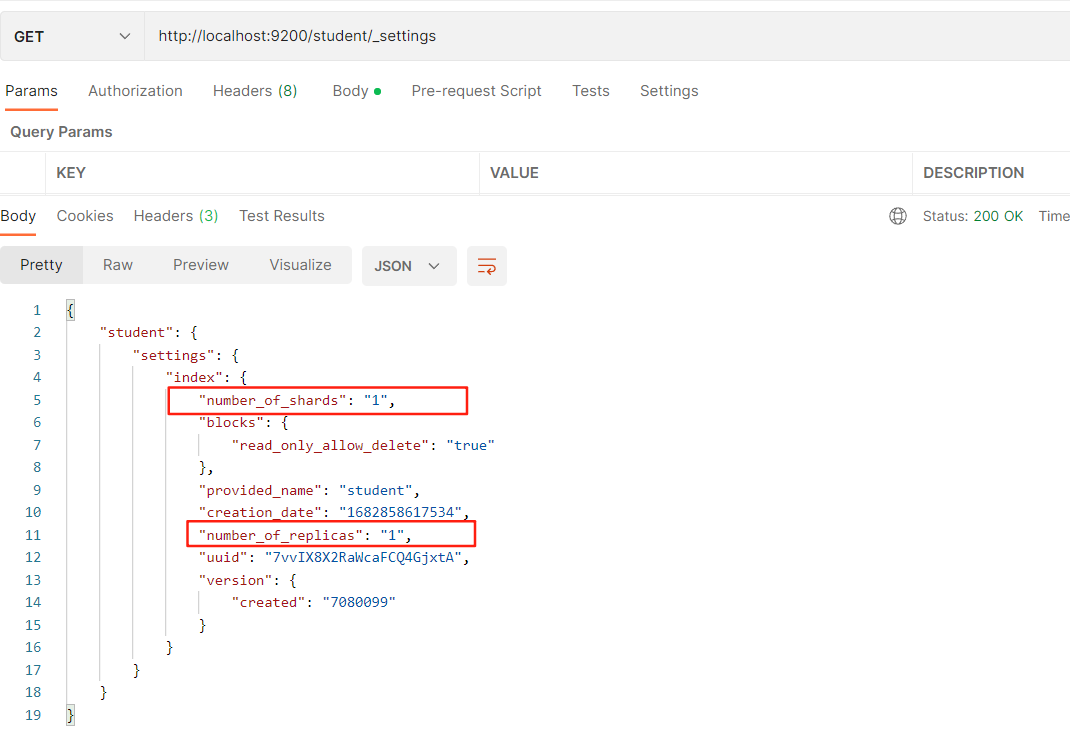
Task: Open the request Settings tab
Action: point(669,91)
